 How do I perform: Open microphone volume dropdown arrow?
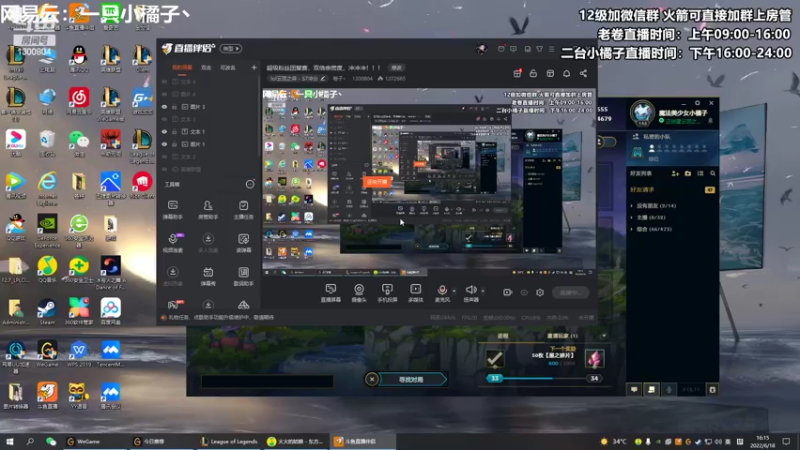(x=455, y=291)
